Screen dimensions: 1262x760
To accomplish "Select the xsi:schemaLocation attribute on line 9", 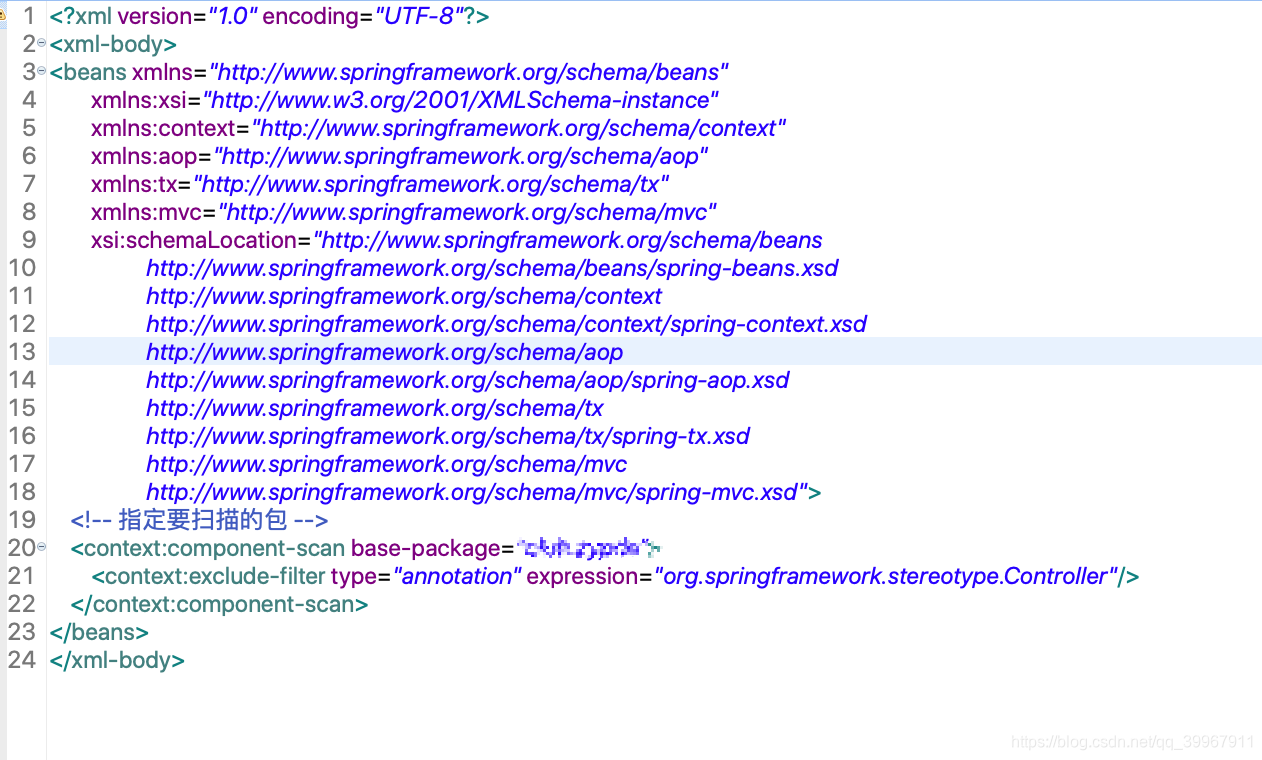I will (x=193, y=240).
